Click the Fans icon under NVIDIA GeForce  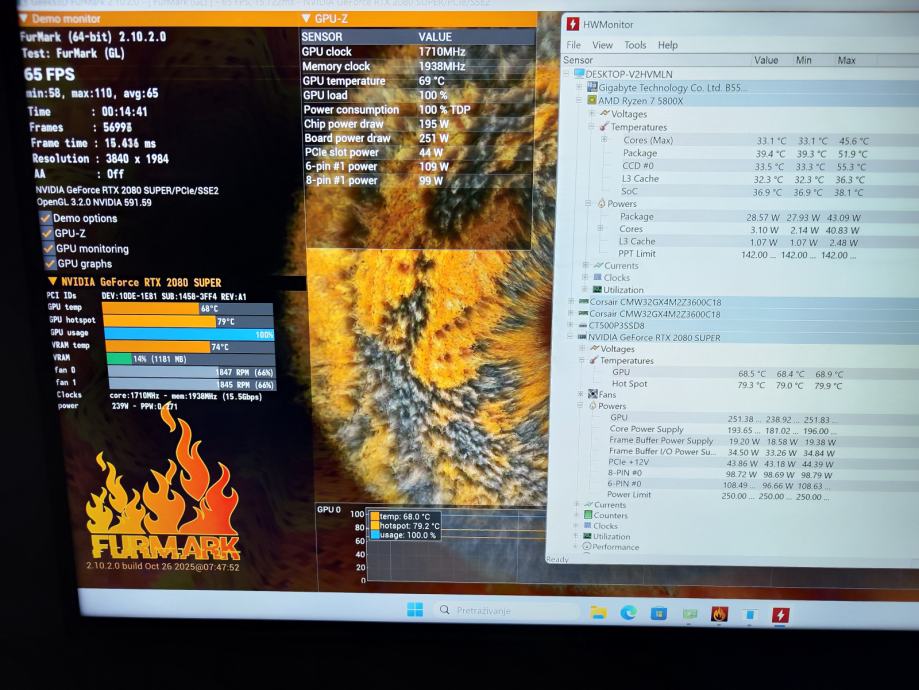tap(593, 394)
